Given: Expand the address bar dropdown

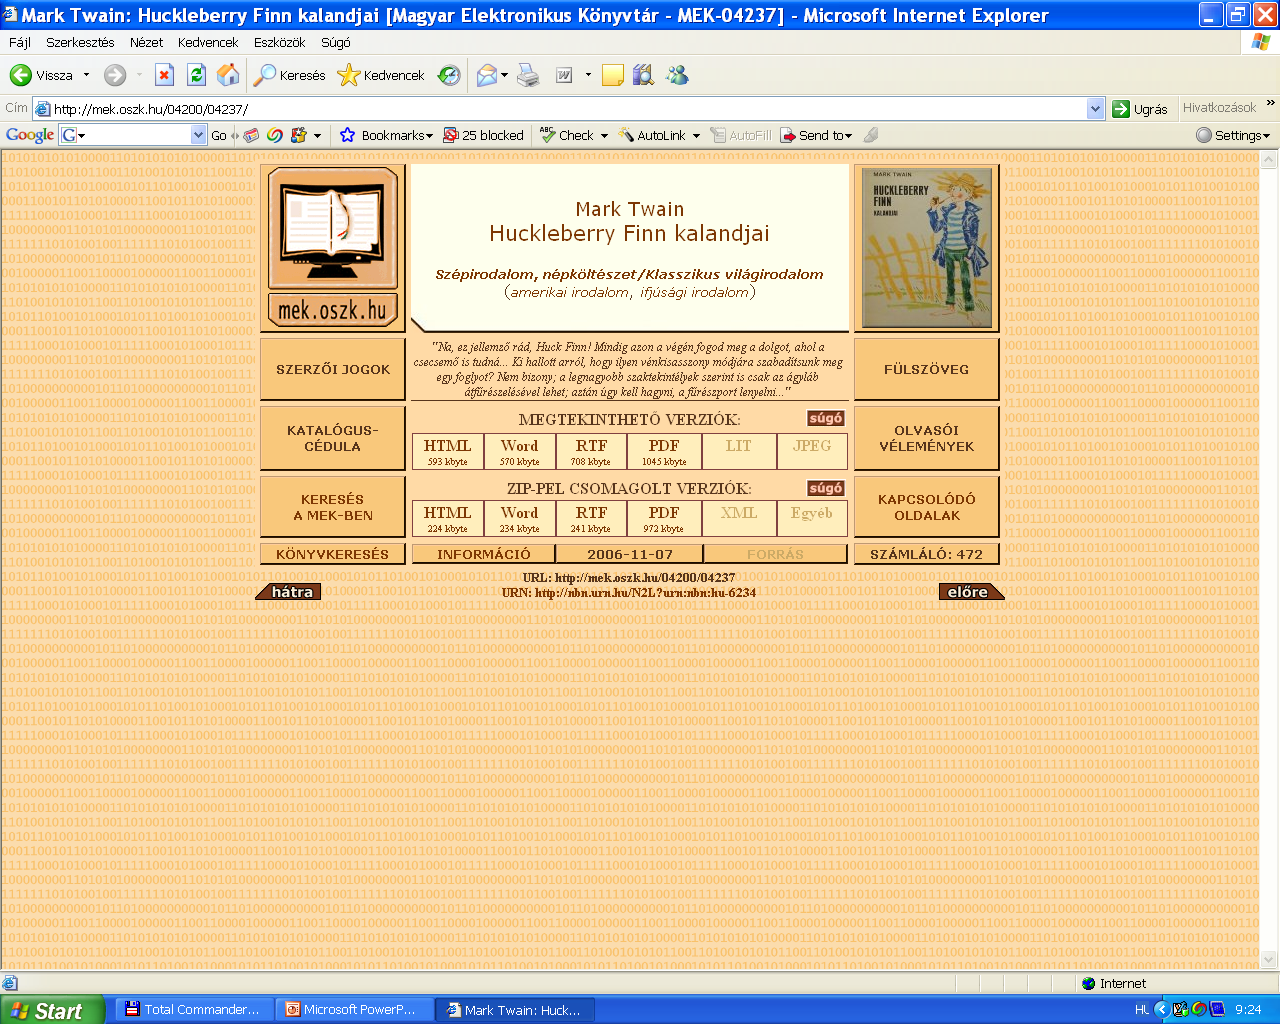Looking at the screenshot, I should point(1095,109).
